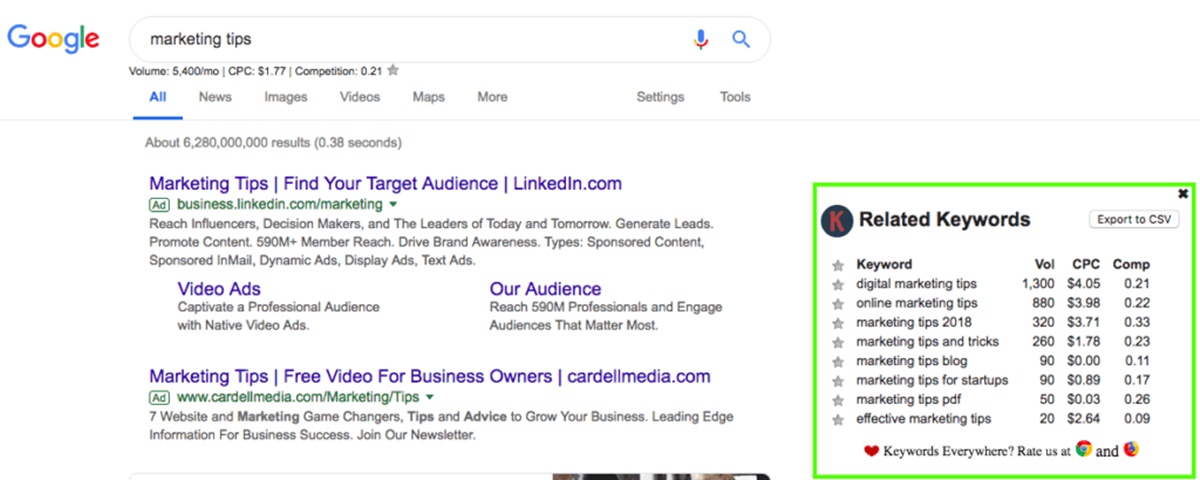Star the 'digital marketing tips' keyword
This screenshot has width=1200, height=480.
[x=838, y=284]
